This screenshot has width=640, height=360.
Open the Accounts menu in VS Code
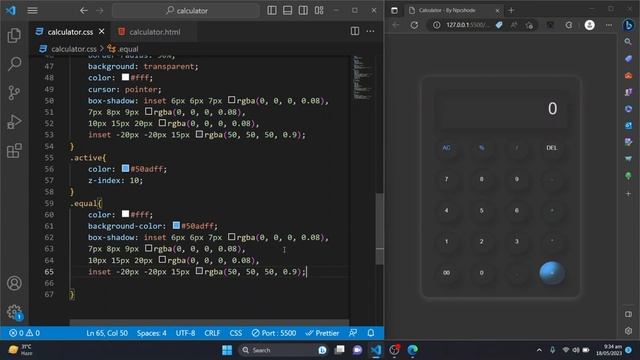click(14, 283)
